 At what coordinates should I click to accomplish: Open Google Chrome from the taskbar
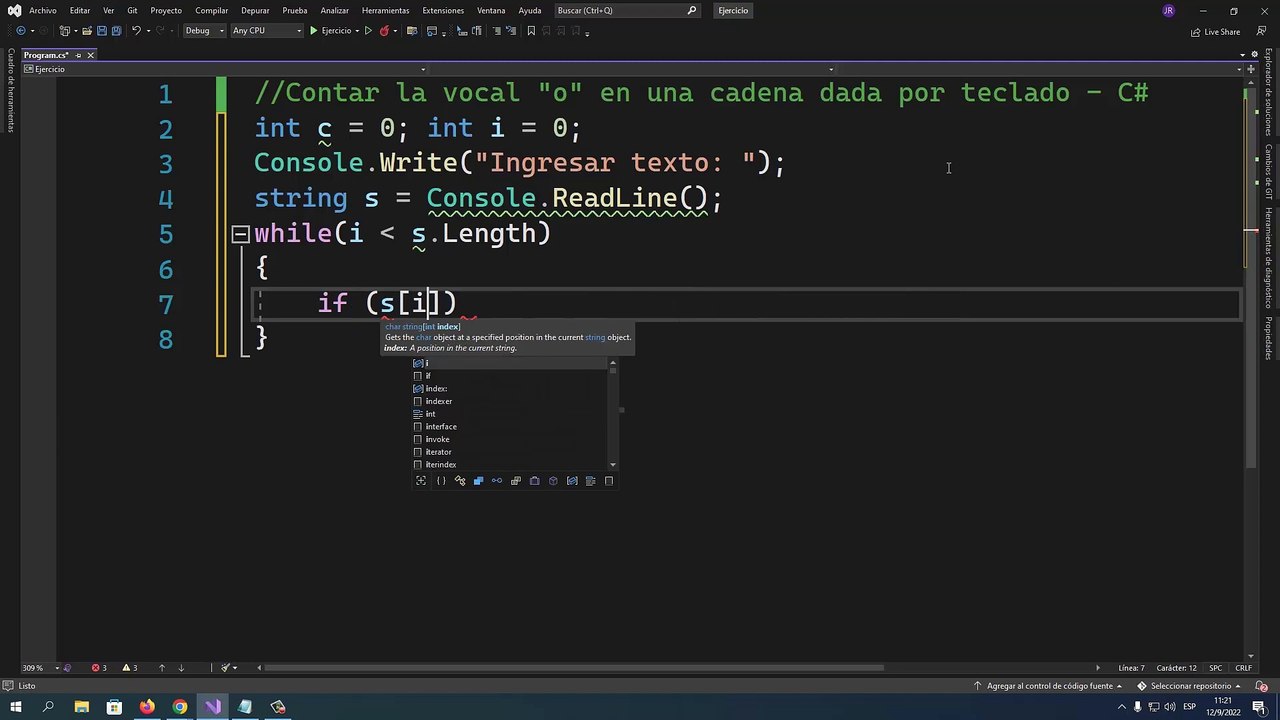tap(180, 707)
